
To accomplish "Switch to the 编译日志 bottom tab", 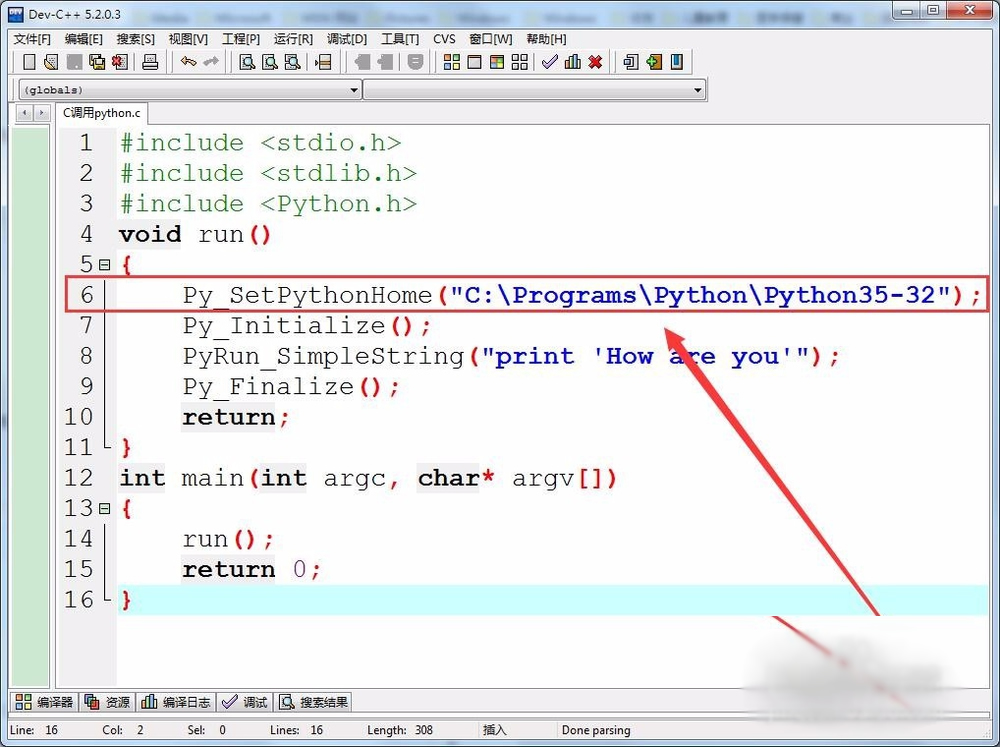I will click(175, 702).
